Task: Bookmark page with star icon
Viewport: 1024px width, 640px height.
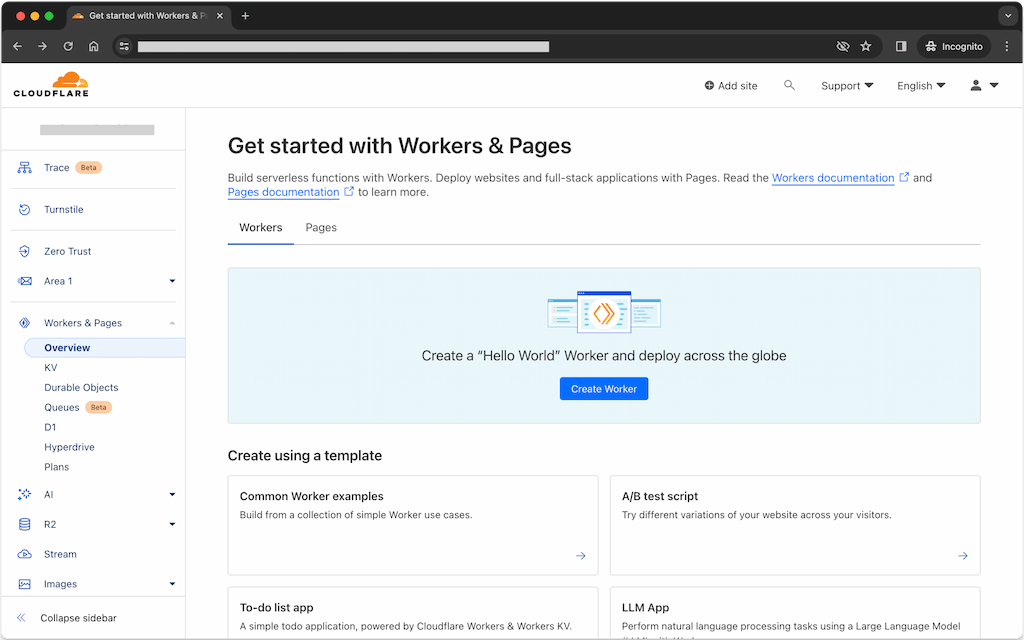Action: 866,46
